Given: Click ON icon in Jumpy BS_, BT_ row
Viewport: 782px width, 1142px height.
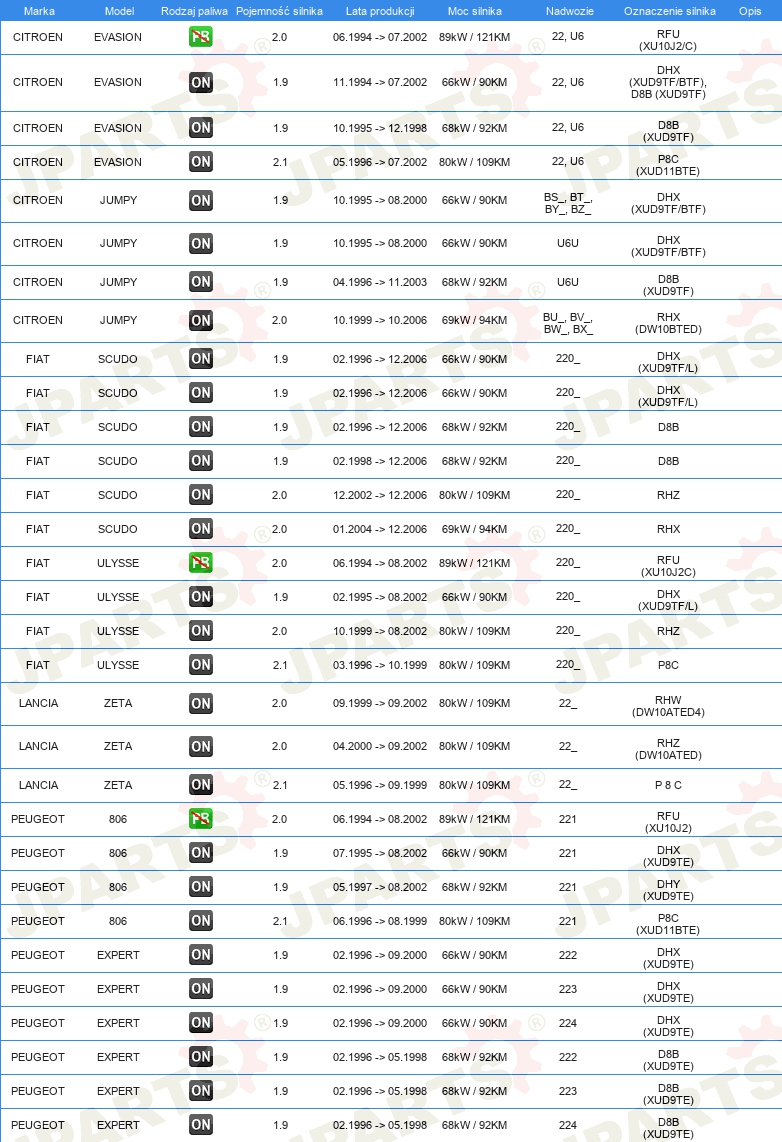Looking at the screenshot, I should (200, 200).
